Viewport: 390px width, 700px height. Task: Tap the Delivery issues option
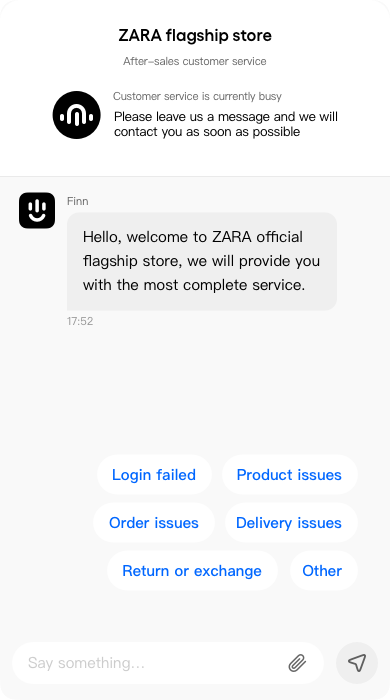pos(289,523)
